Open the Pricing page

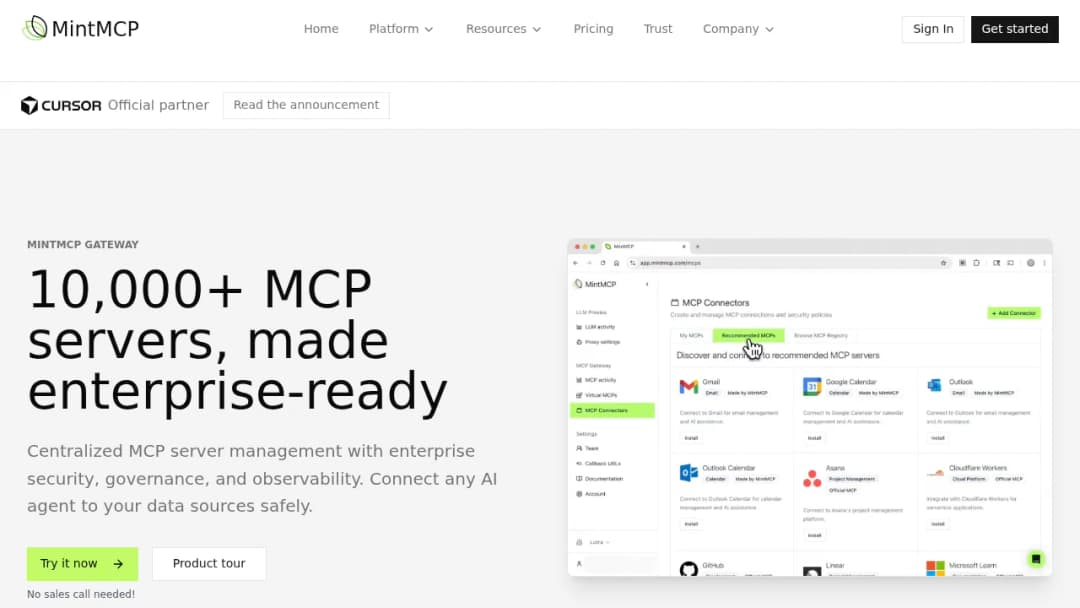[593, 29]
